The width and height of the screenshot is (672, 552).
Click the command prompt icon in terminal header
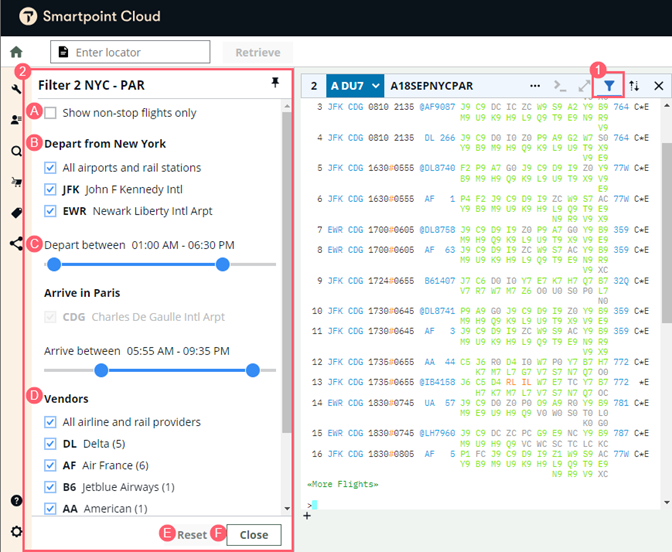click(x=560, y=86)
